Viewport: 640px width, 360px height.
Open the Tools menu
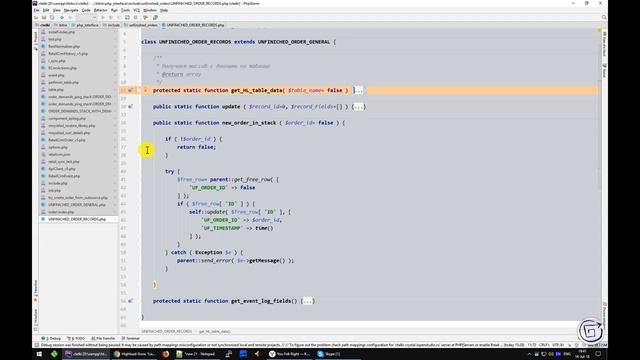(x=125, y=10)
